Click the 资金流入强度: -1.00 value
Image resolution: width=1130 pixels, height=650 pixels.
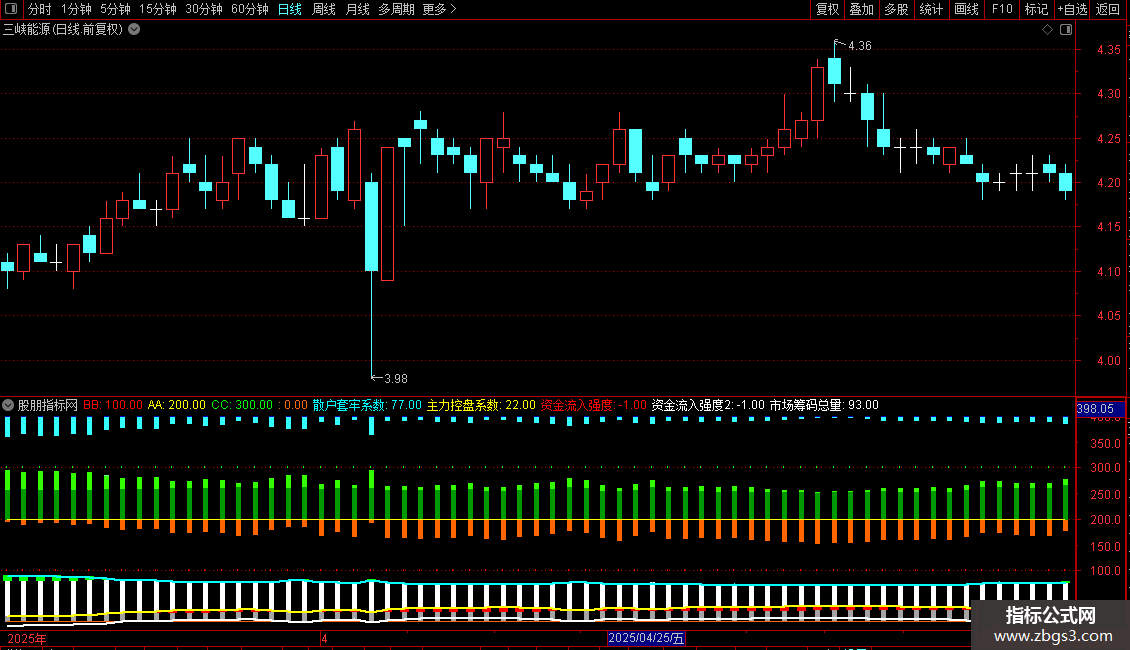[594, 405]
